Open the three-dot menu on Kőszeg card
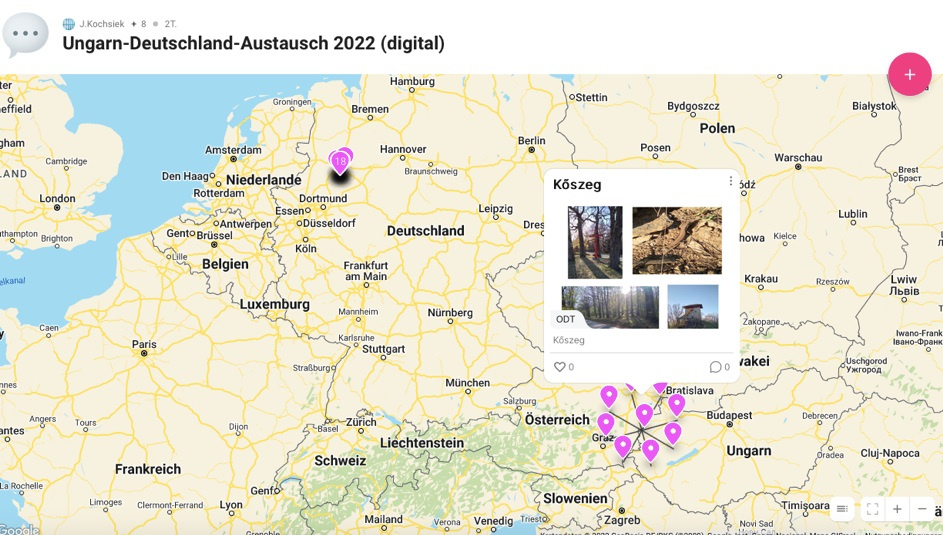The width and height of the screenshot is (943, 535). point(730,182)
